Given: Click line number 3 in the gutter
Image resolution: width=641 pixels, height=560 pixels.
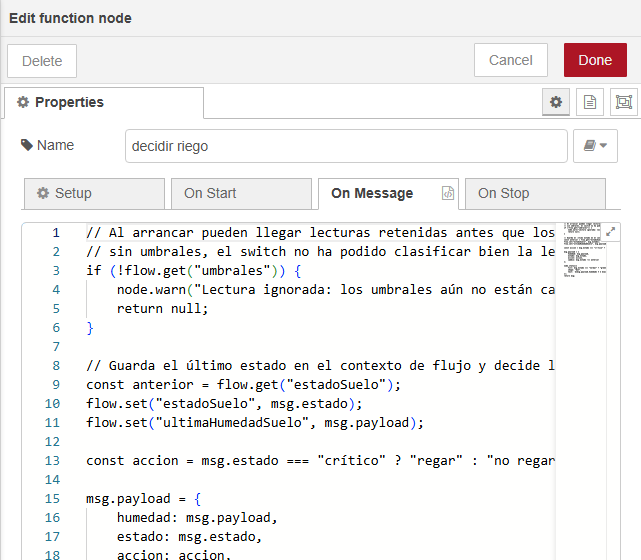Looking at the screenshot, I should click(x=56, y=271).
